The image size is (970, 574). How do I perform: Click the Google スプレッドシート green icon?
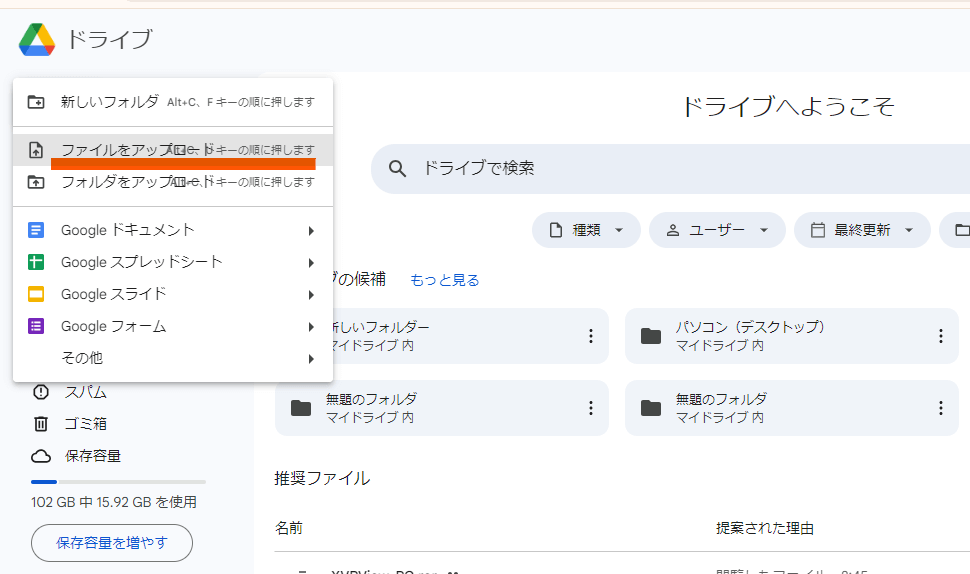36,262
